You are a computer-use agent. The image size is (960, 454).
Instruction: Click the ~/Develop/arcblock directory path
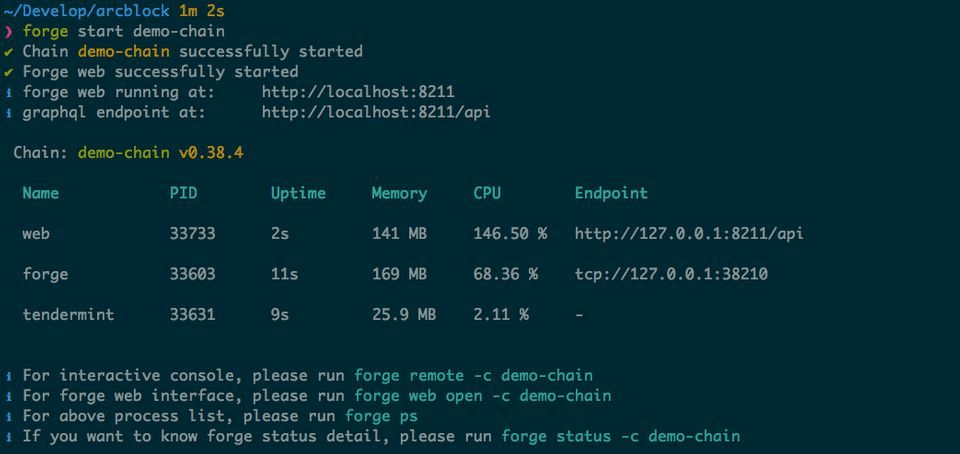(x=86, y=11)
